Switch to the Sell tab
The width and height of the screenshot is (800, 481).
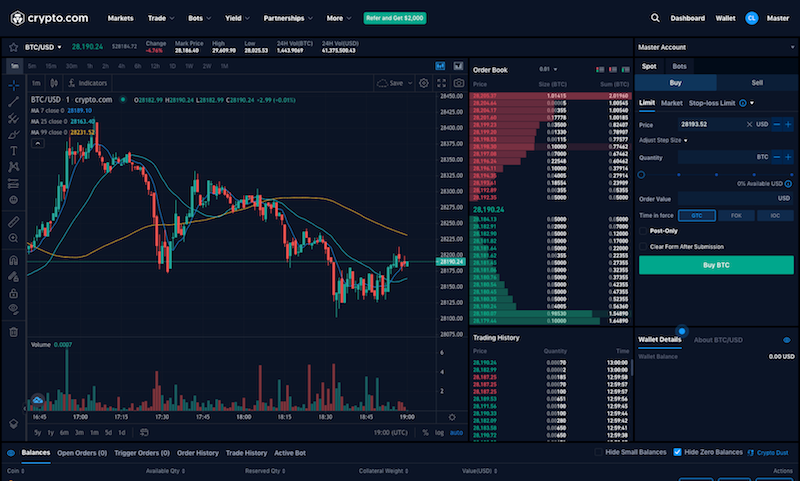point(757,83)
